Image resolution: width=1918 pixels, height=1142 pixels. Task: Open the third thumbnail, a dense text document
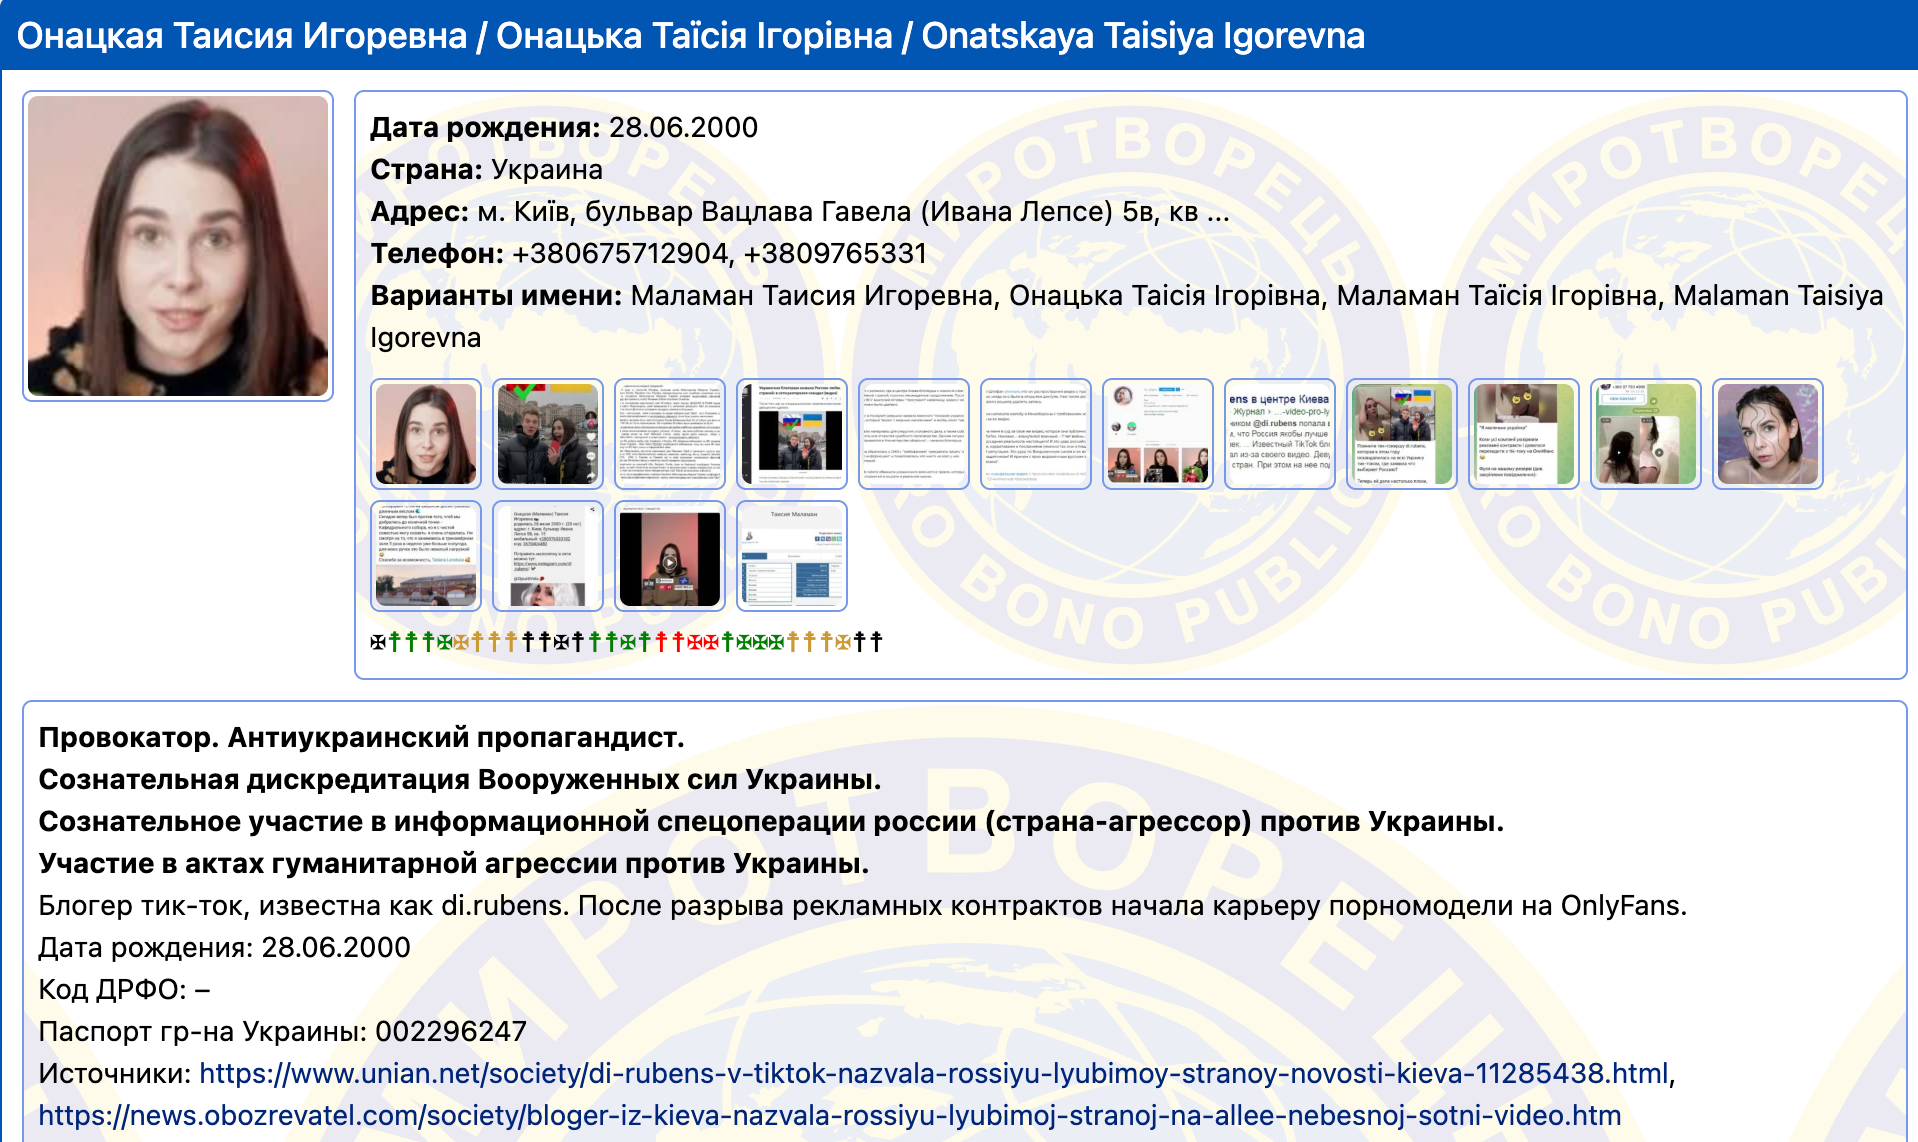(x=670, y=434)
